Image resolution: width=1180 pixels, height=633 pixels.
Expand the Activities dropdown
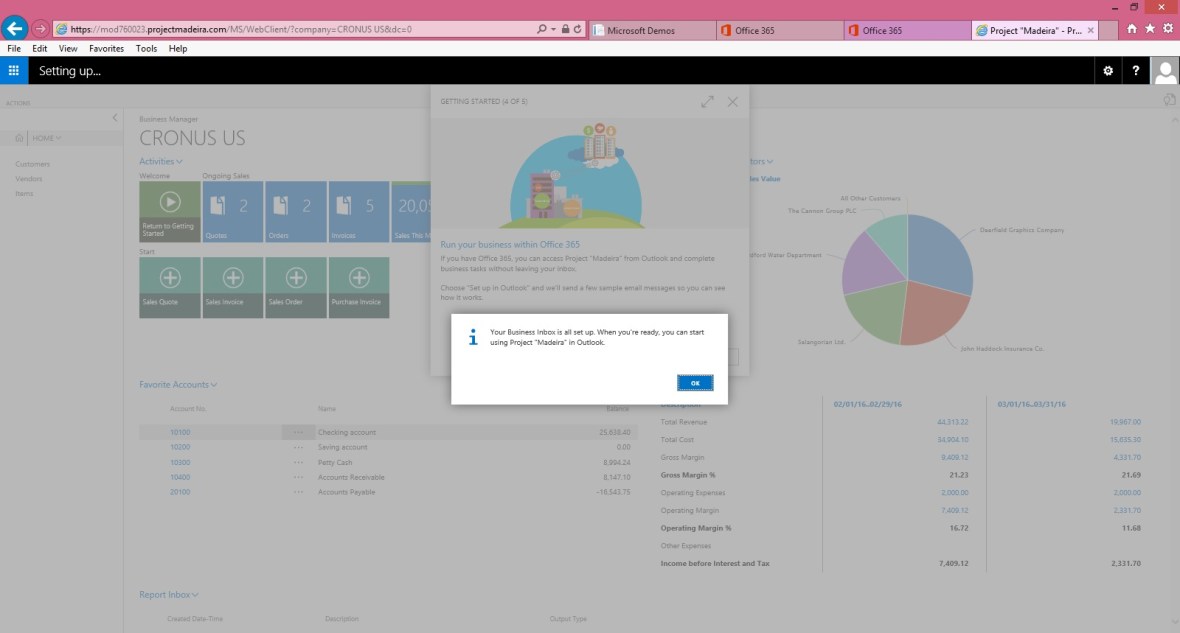pos(161,162)
